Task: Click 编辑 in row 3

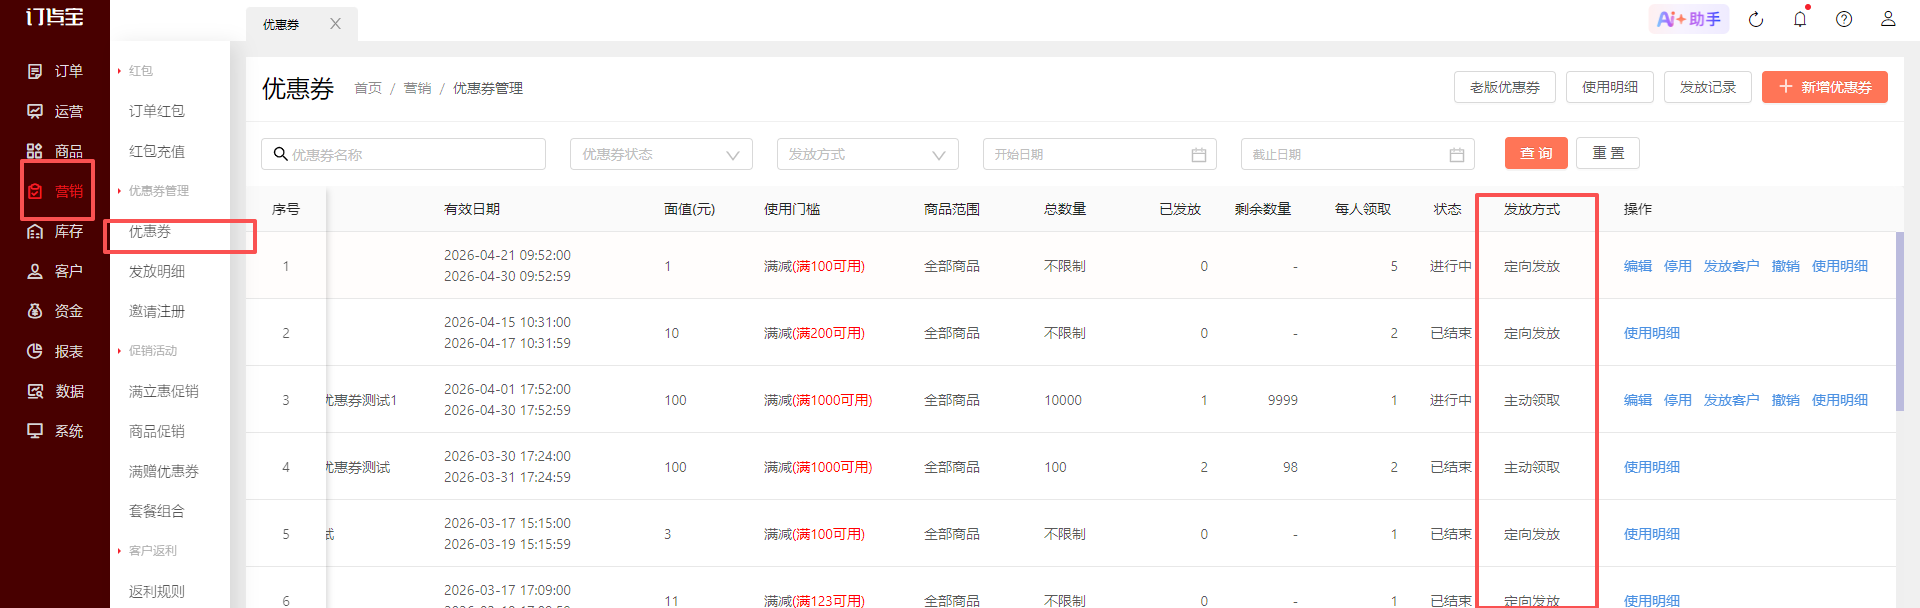Action: point(1638,400)
